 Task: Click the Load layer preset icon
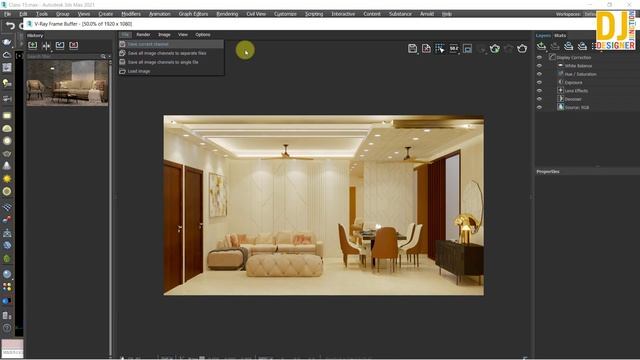[x=582, y=46]
